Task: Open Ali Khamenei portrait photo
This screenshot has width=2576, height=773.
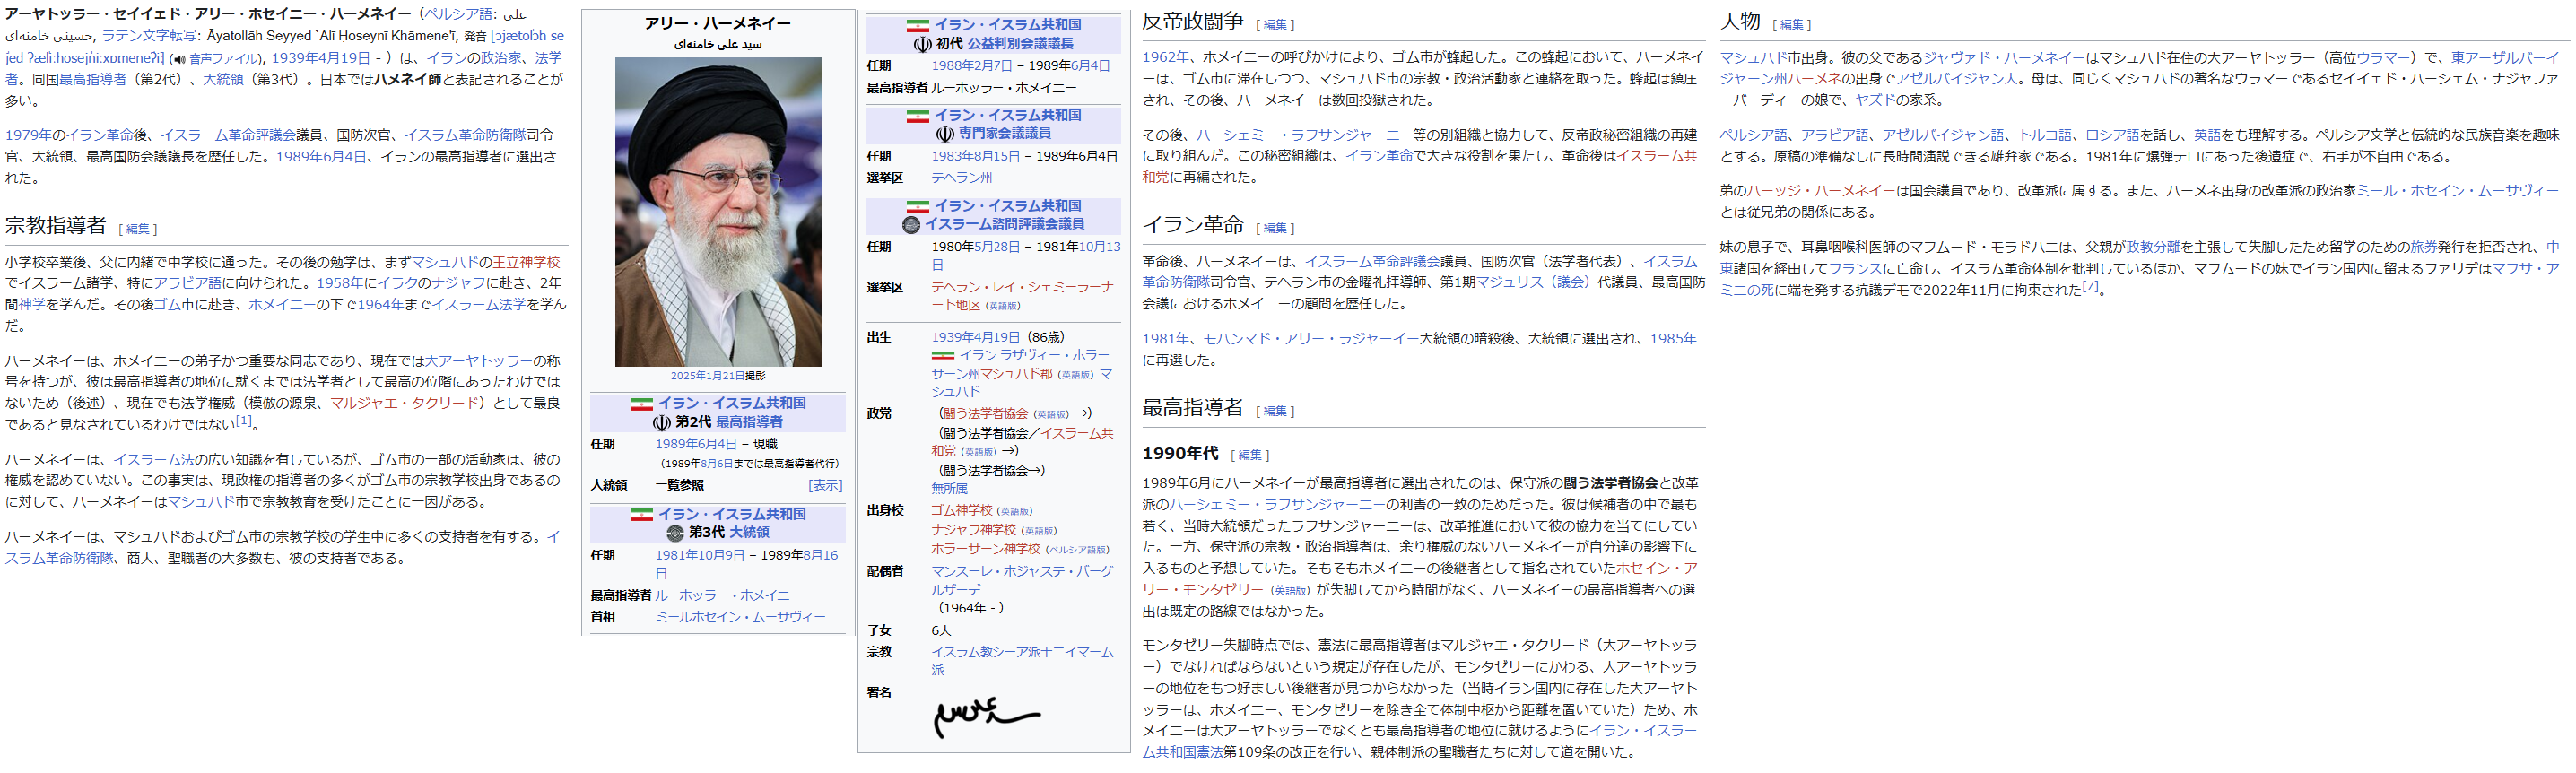Action: [718, 212]
